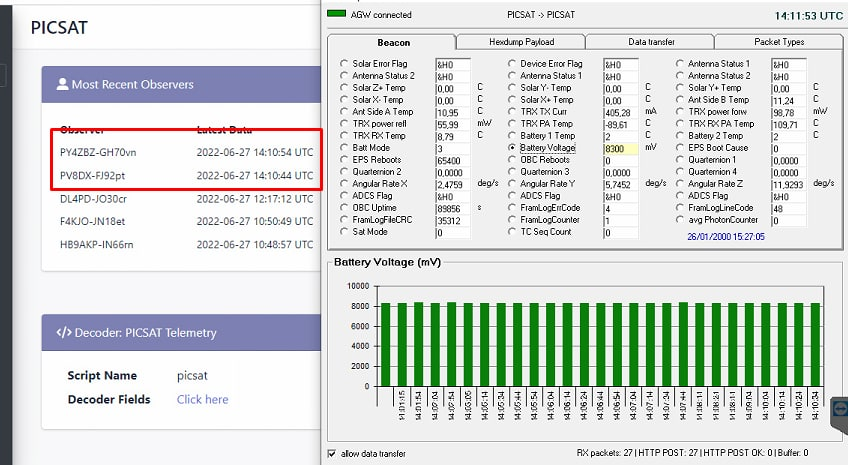Select the Ant Side B Temp radio button

[x=679, y=99]
